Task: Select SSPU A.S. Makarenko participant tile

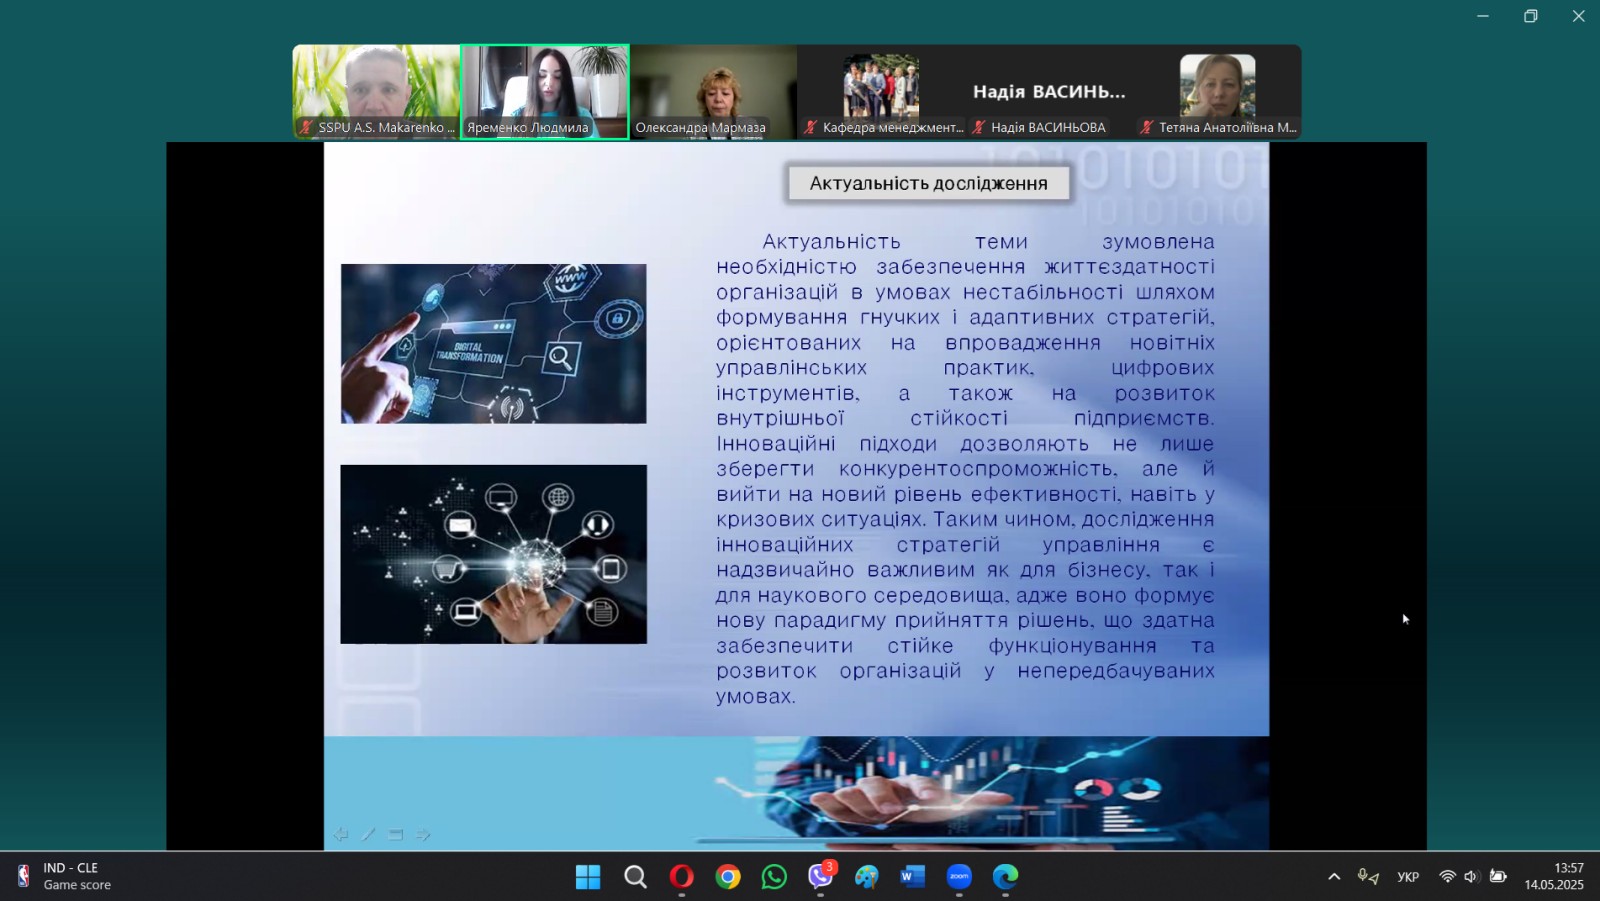Action: coord(376,91)
